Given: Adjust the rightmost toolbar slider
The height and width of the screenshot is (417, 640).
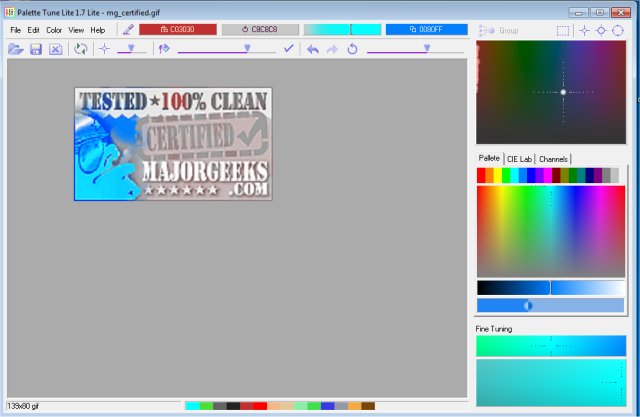Looking at the screenshot, I should point(415,49).
